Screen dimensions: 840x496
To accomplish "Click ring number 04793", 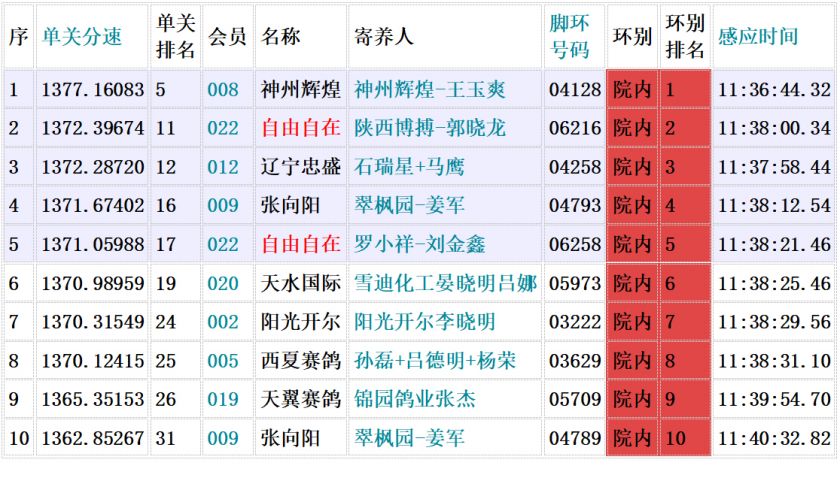I will [575, 205].
